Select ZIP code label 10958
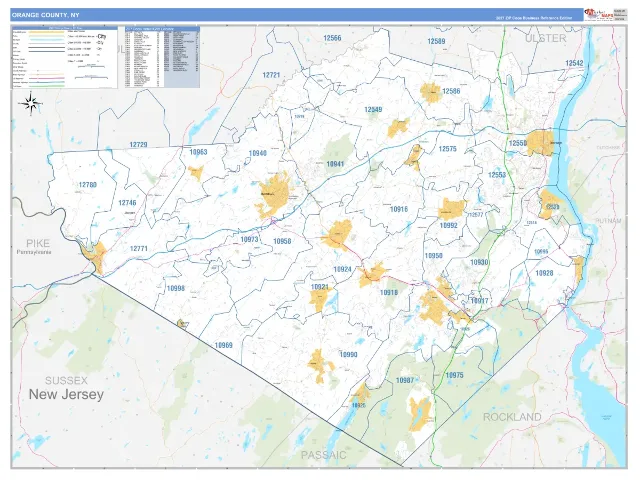 (282, 241)
